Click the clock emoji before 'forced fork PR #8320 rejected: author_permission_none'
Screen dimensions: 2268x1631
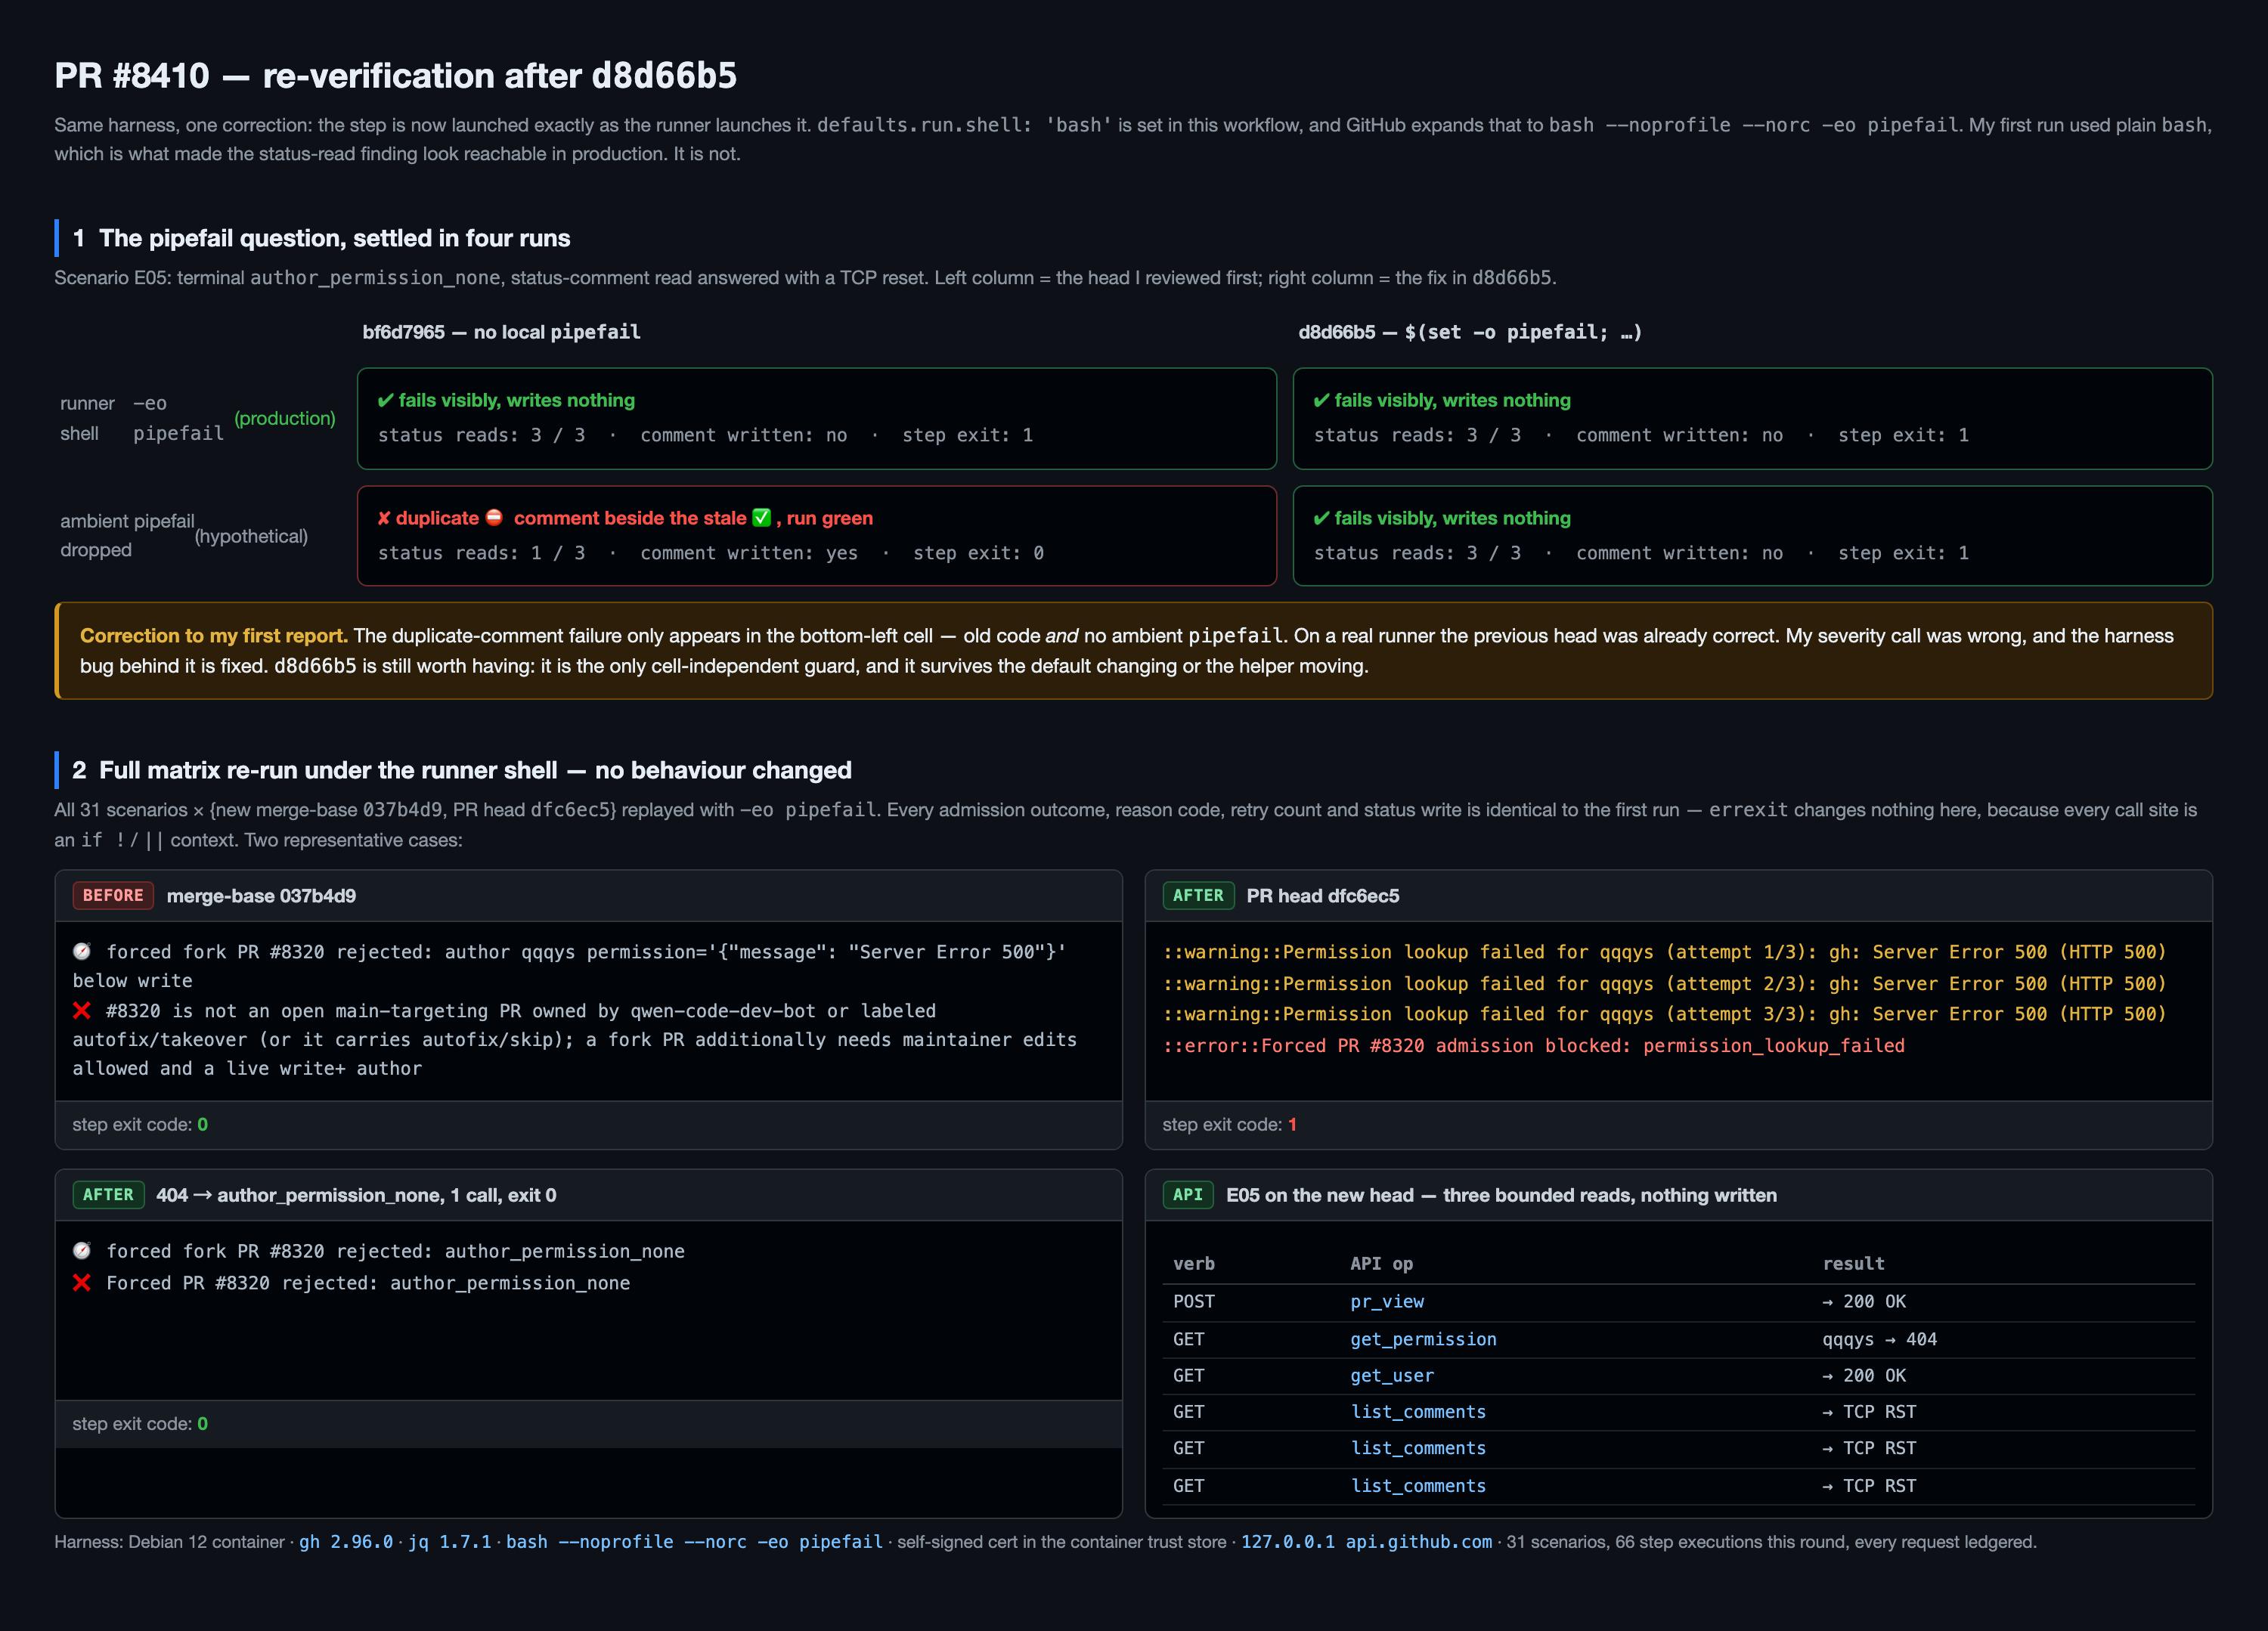coord(82,1250)
